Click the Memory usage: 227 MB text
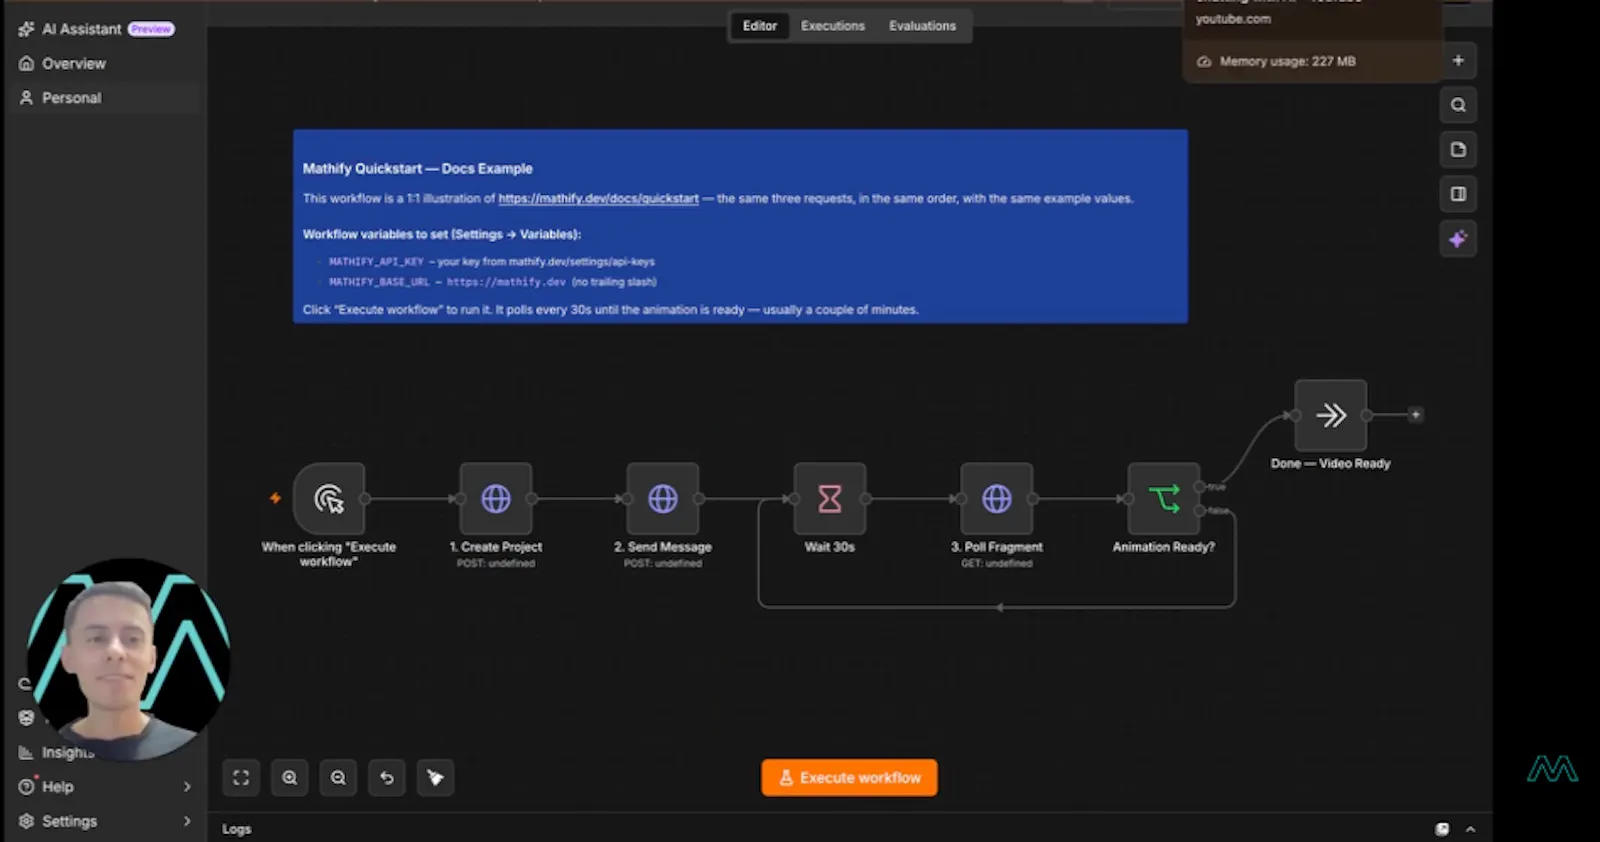This screenshot has width=1600, height=842. tap(1287, 61)
